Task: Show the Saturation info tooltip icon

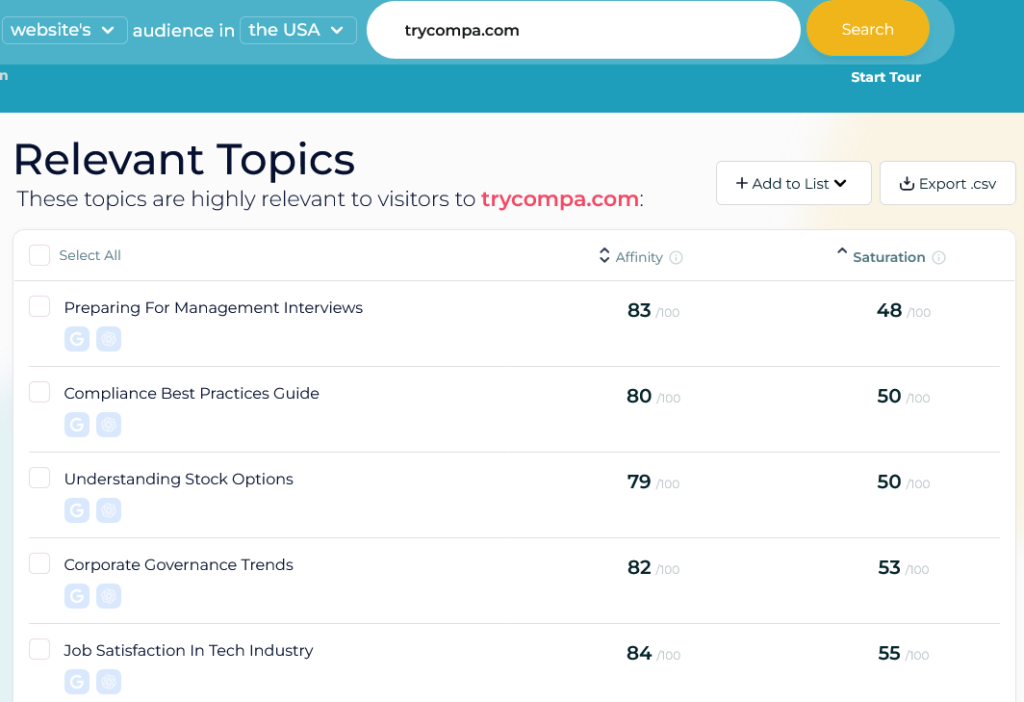Action: 939,258
